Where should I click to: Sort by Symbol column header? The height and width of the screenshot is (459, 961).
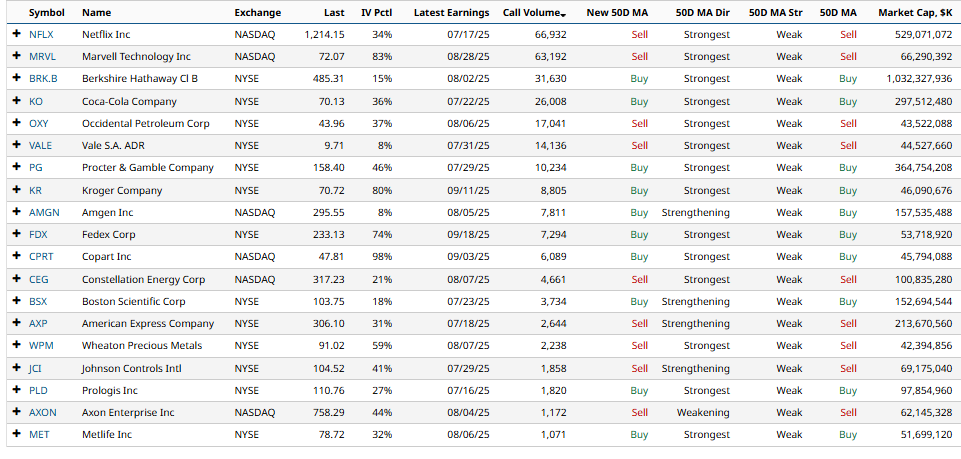pyautogui.click(x=47, y=12)
